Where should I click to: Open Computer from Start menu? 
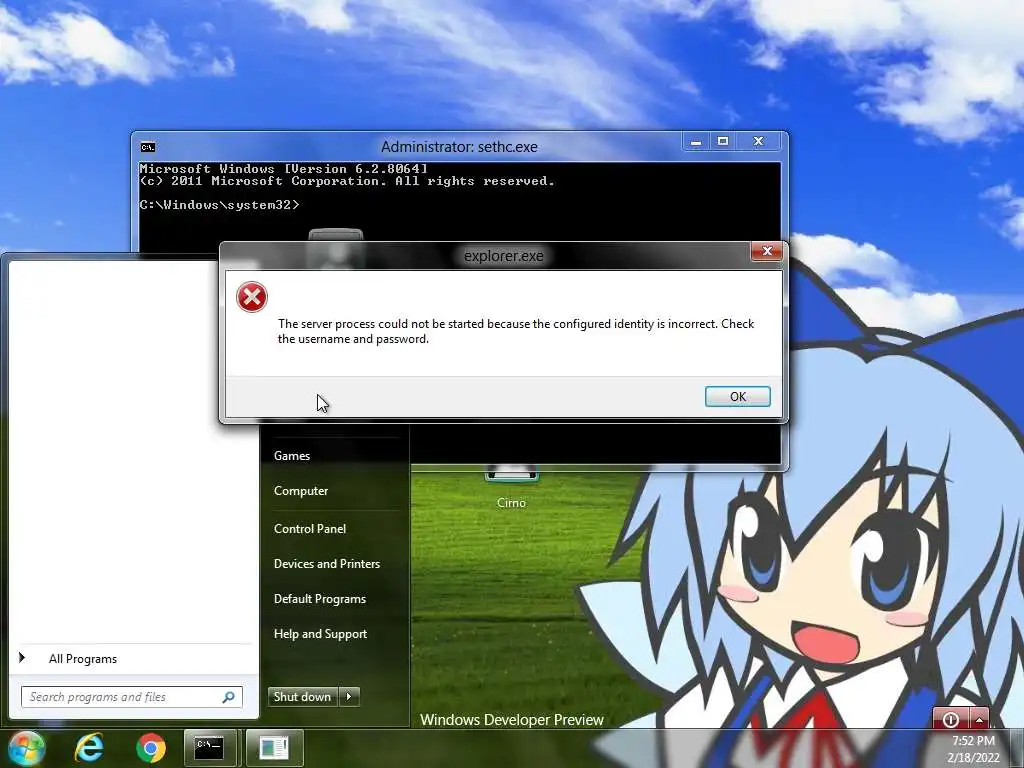(300, 490)
